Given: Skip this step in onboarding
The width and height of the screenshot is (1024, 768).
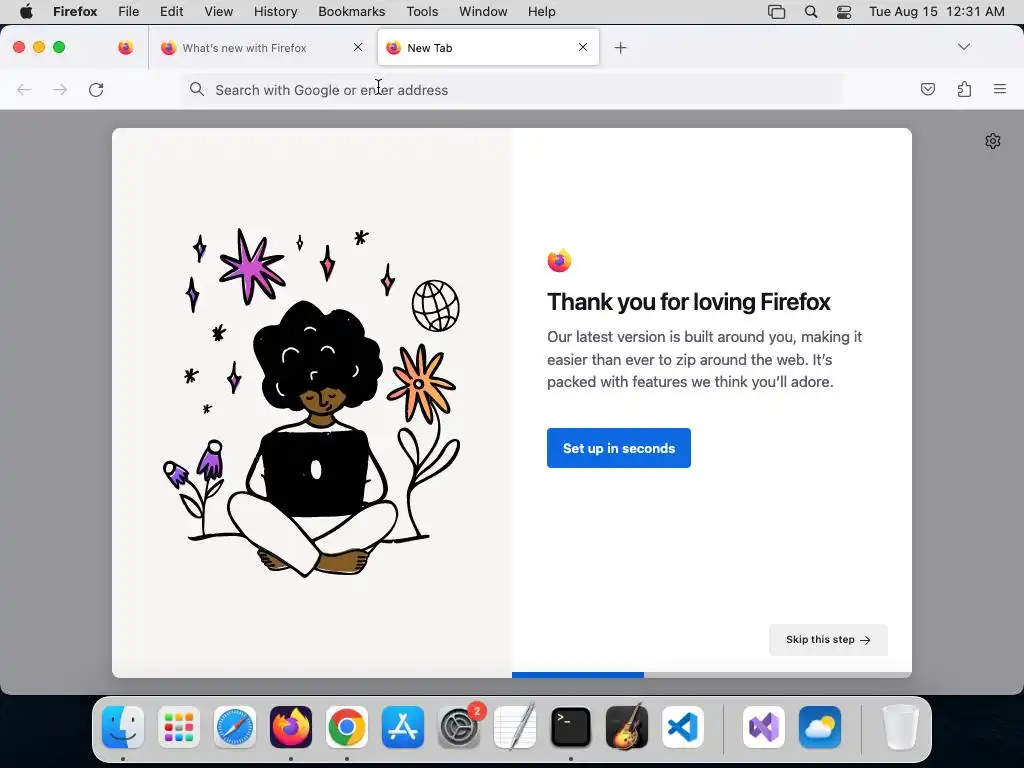Looking at the screenshot, I should [828, 640].
